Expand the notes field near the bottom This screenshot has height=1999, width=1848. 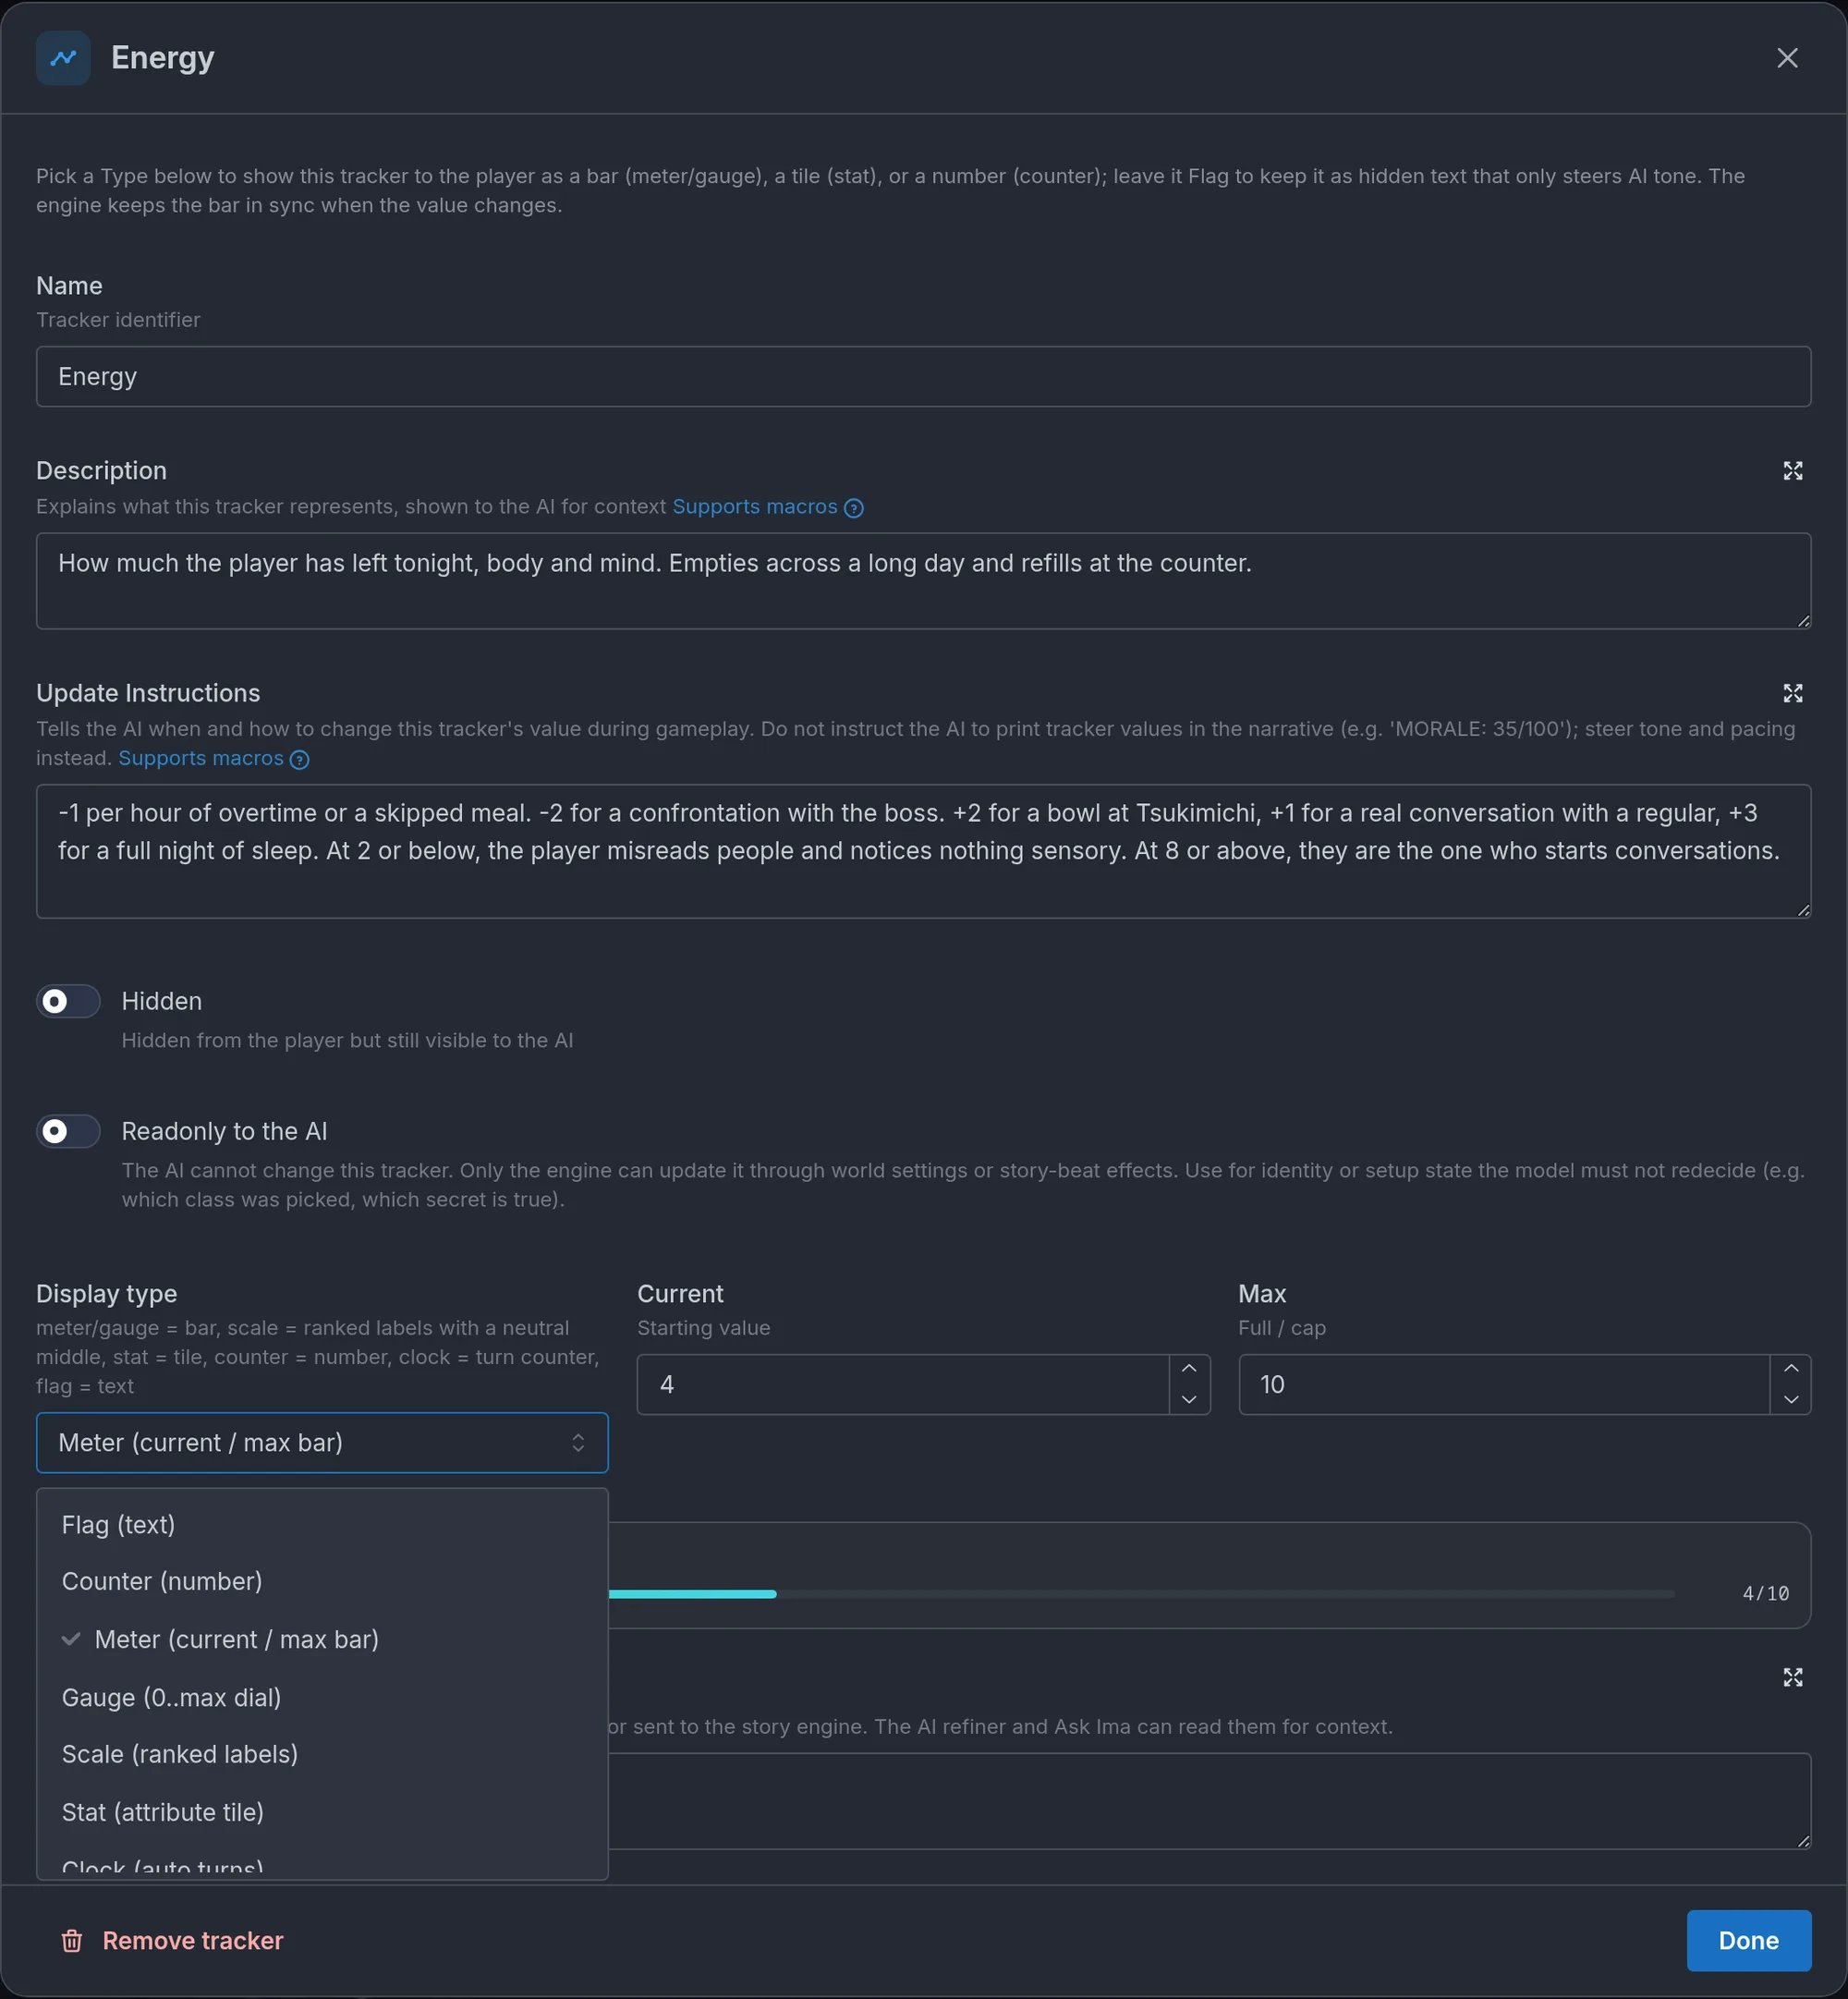[x=1792, y=1677]
